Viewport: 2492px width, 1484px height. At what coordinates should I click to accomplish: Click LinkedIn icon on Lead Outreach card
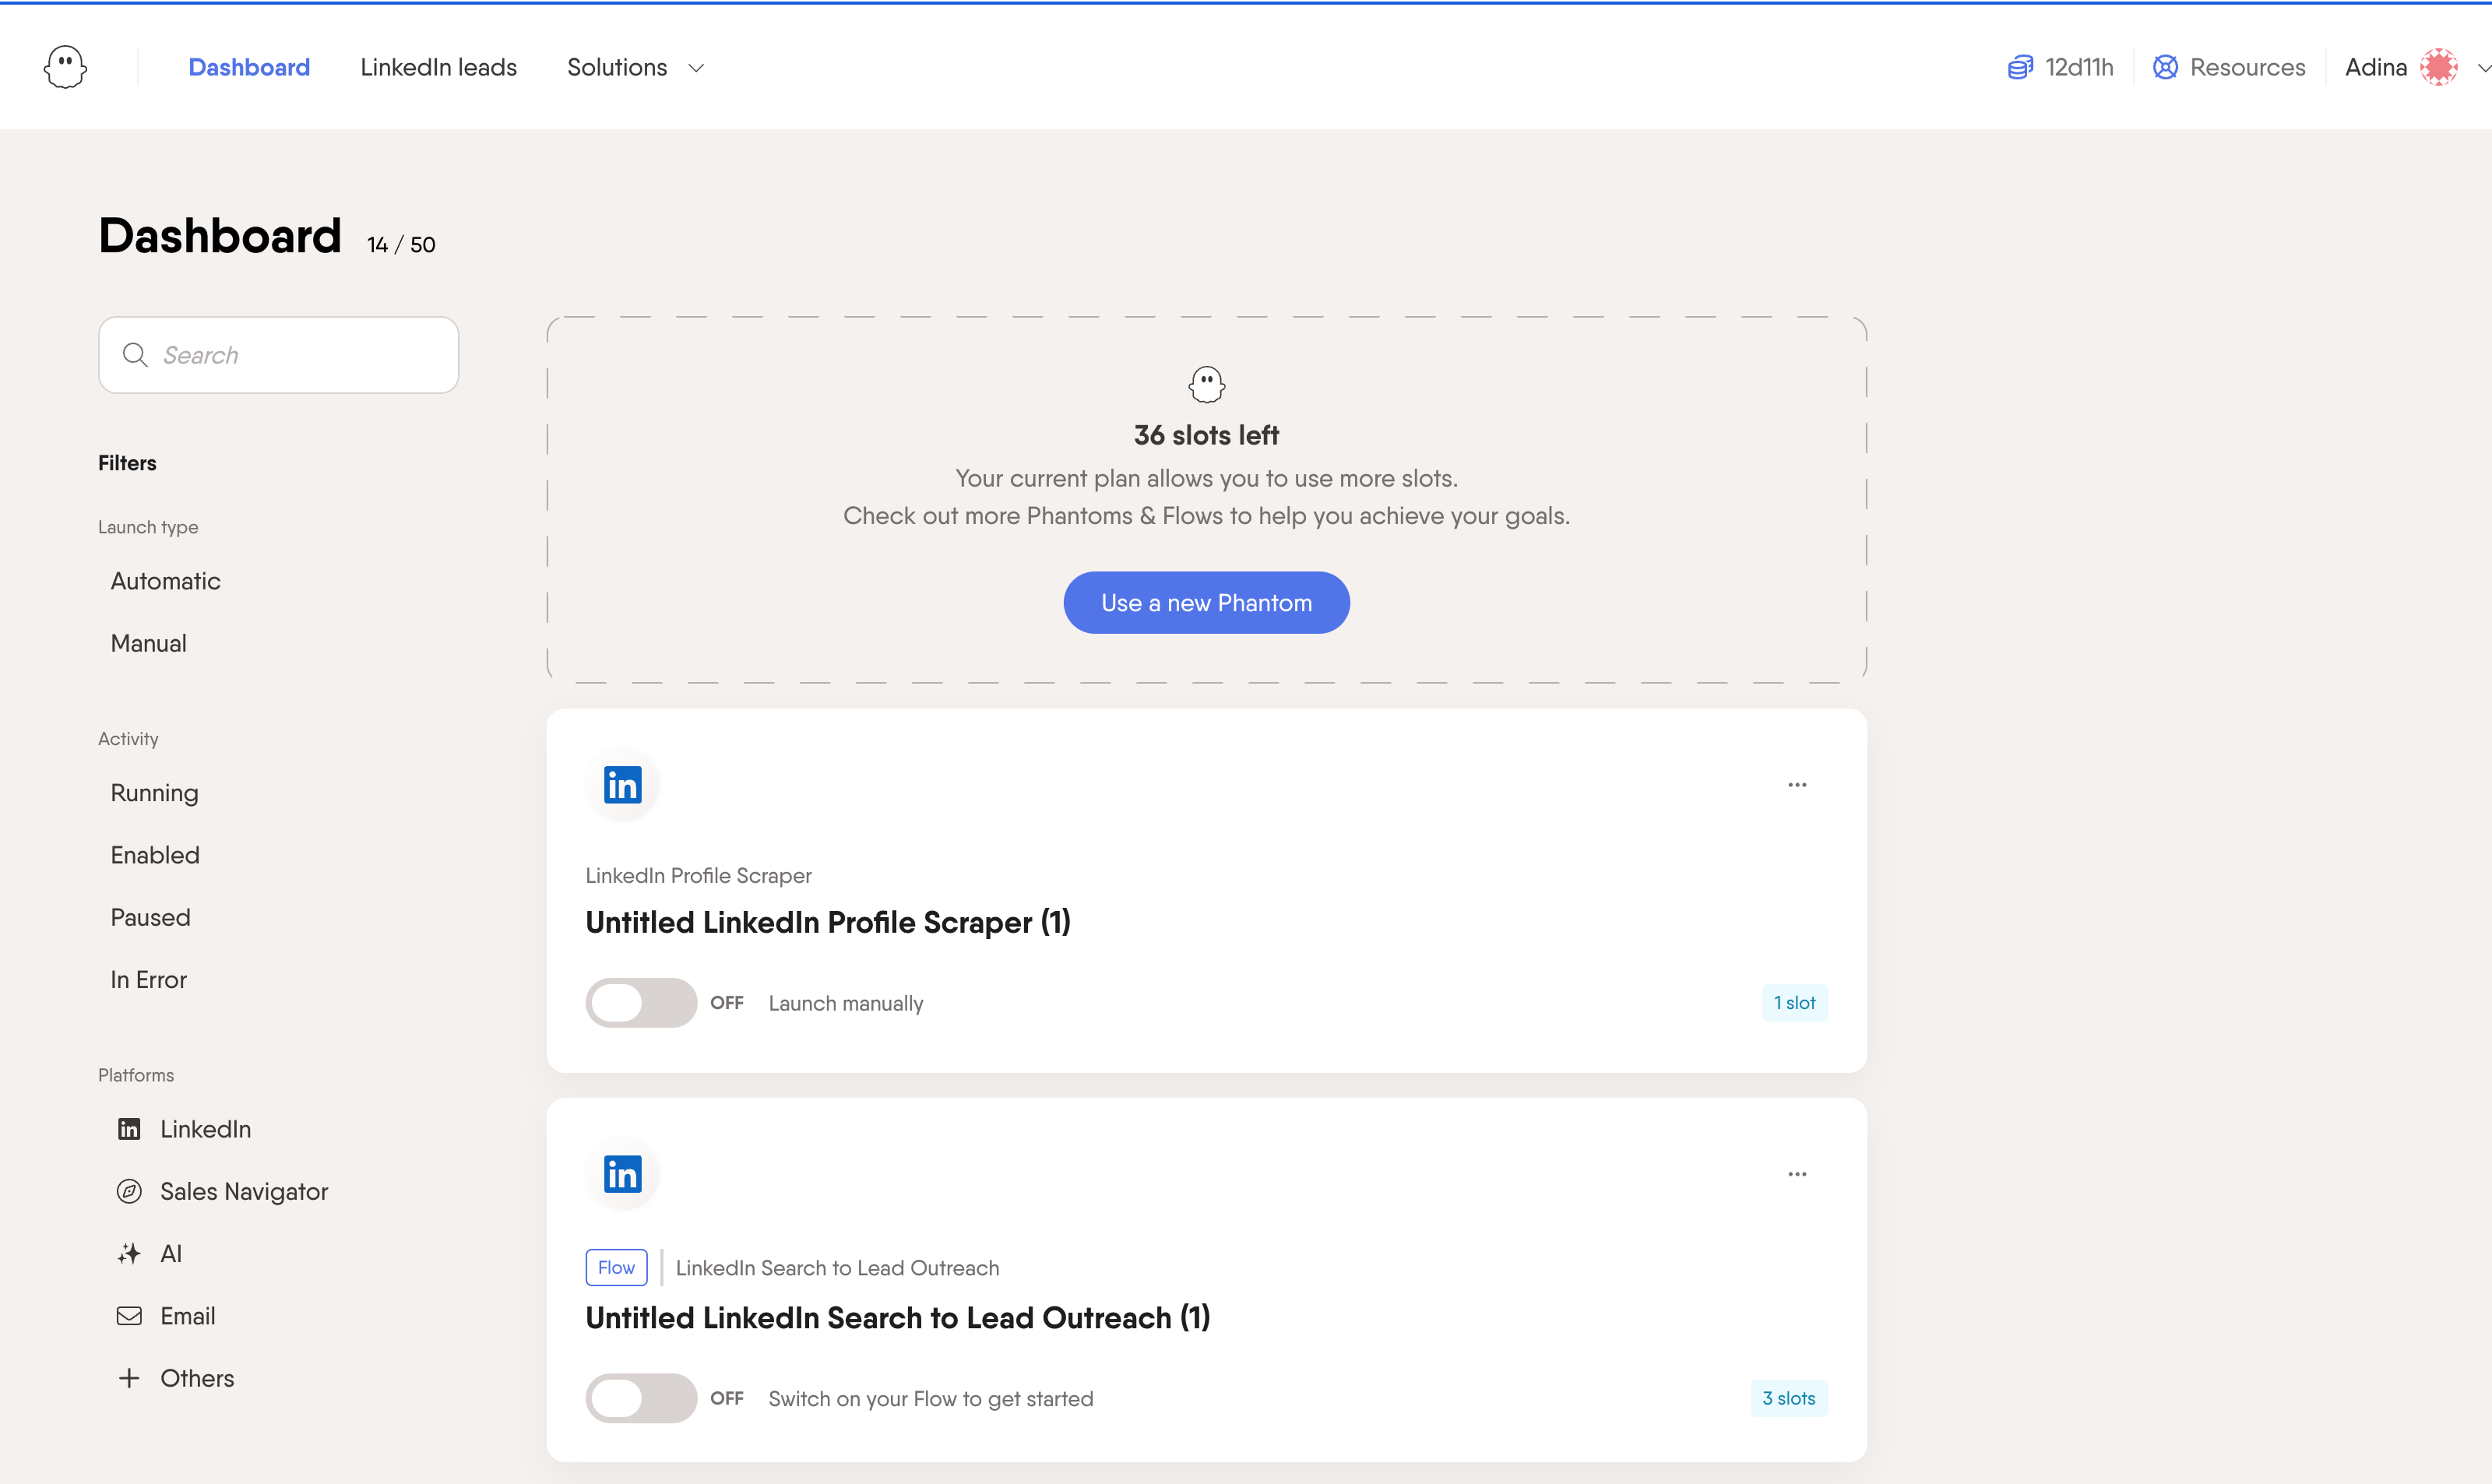click(622, 1174)
